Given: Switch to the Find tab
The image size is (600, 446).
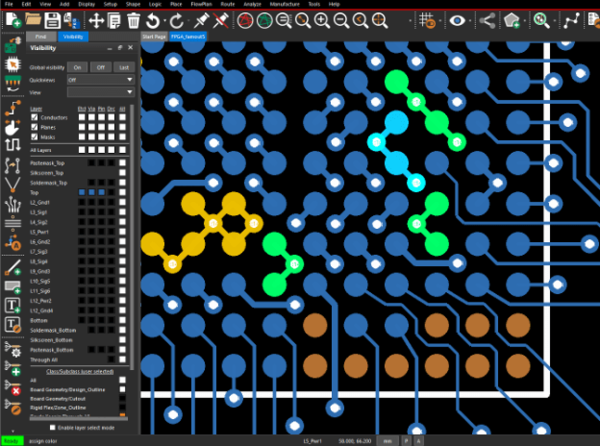Looking at the screenshot, I should (41, 37).
